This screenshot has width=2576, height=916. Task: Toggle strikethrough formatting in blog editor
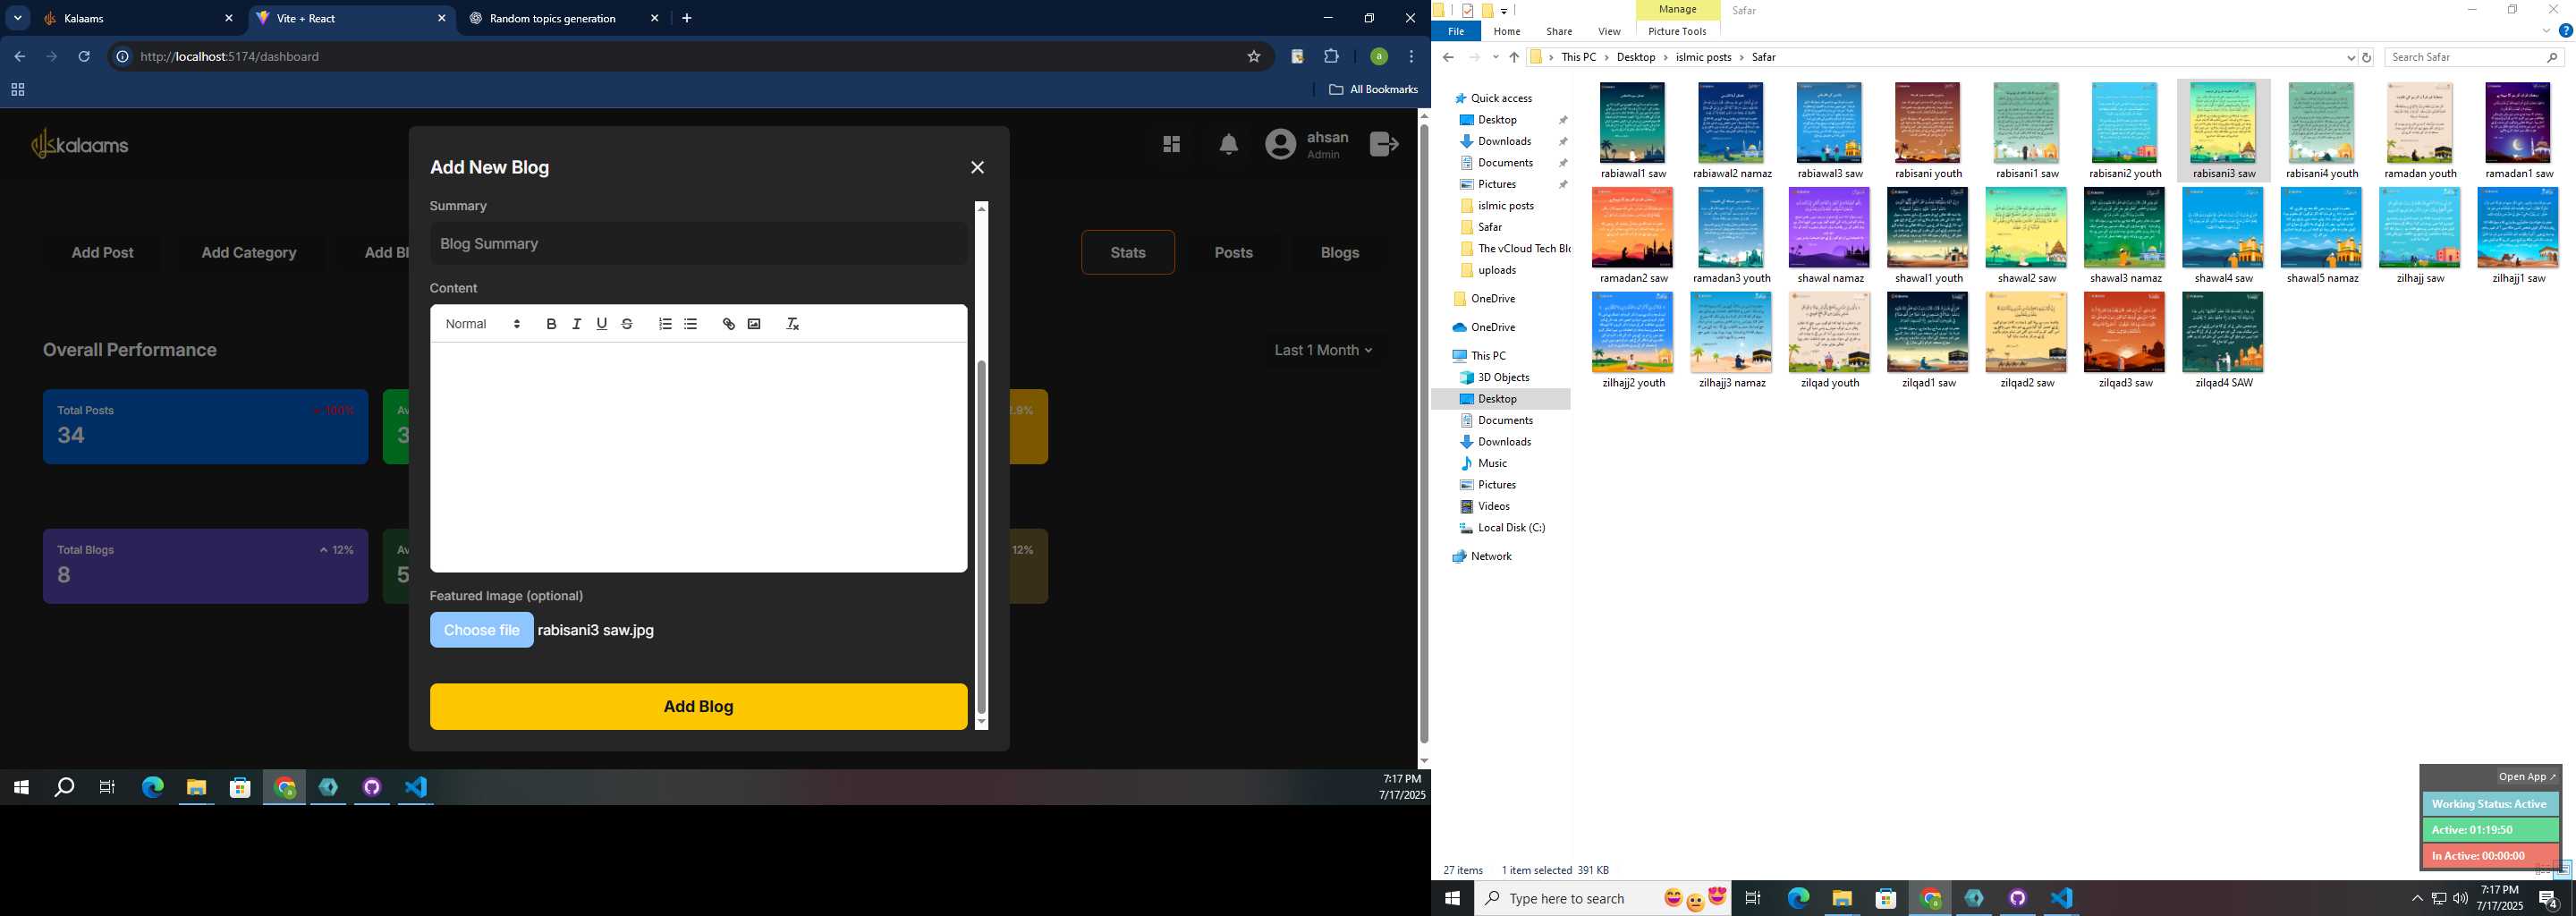click(627, 324)
